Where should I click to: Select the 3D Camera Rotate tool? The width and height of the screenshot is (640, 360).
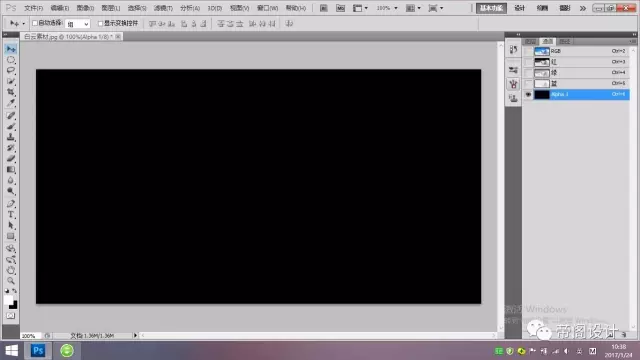pyautogui.click(x=11, y=259)
